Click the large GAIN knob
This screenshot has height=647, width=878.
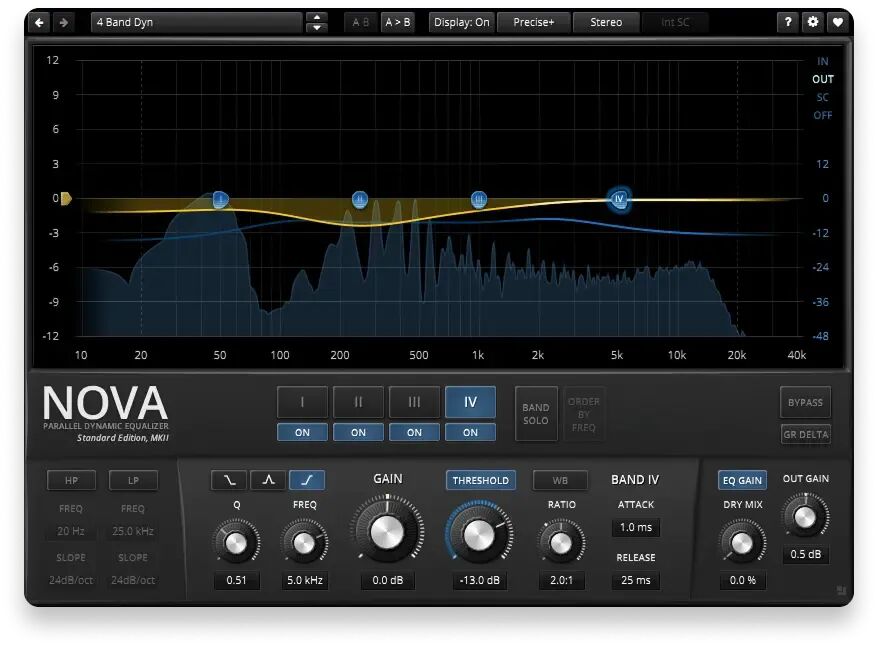click(387, 530)
